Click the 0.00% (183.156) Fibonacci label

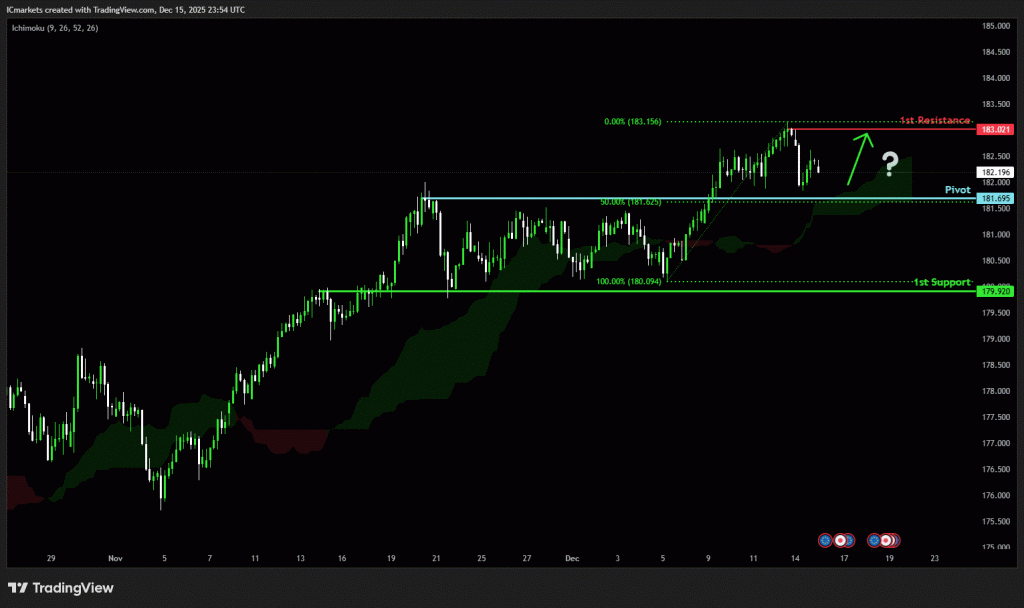pos(634,122)
